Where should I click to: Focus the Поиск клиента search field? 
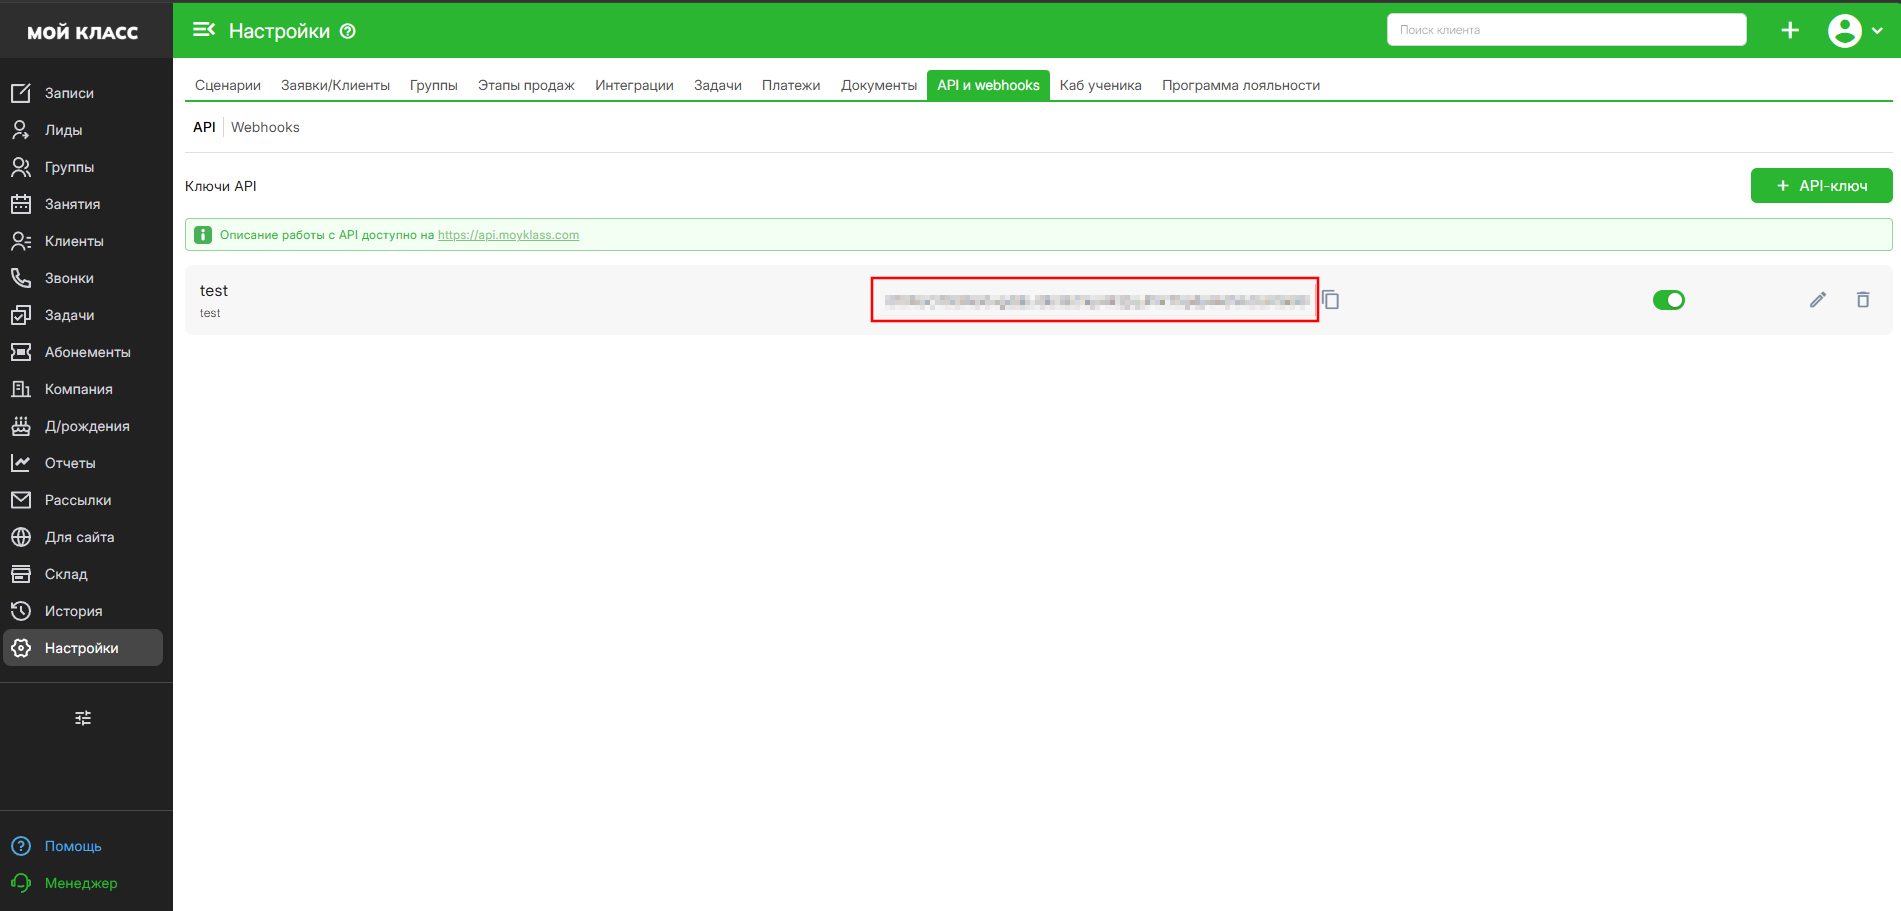click(x=1566, y=30)
